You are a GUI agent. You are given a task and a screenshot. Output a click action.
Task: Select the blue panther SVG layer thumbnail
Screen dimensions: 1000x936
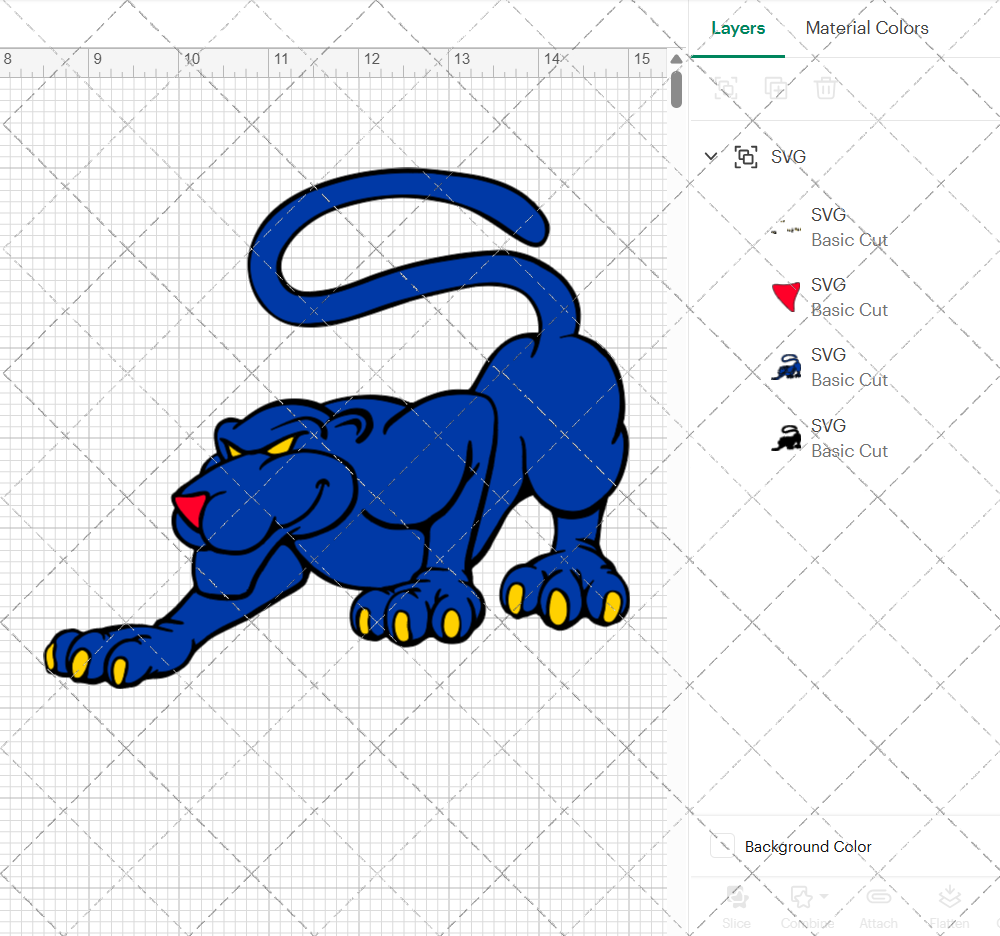[x=786, y=367]
